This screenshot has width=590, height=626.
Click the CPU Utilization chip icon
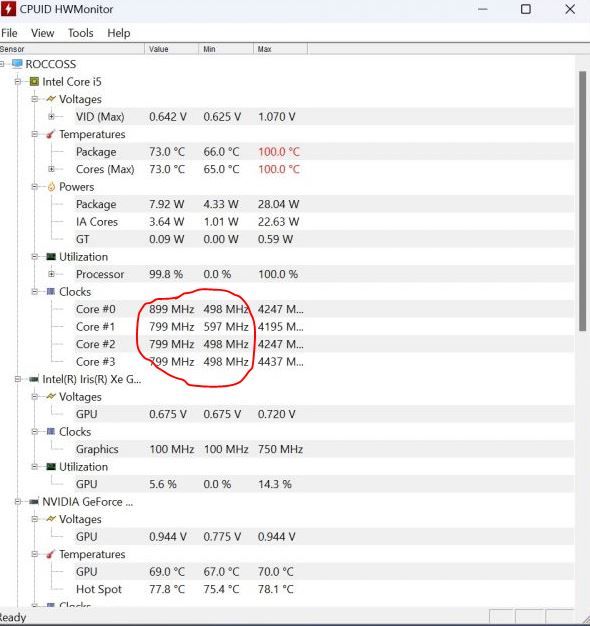tap(51, 257)
